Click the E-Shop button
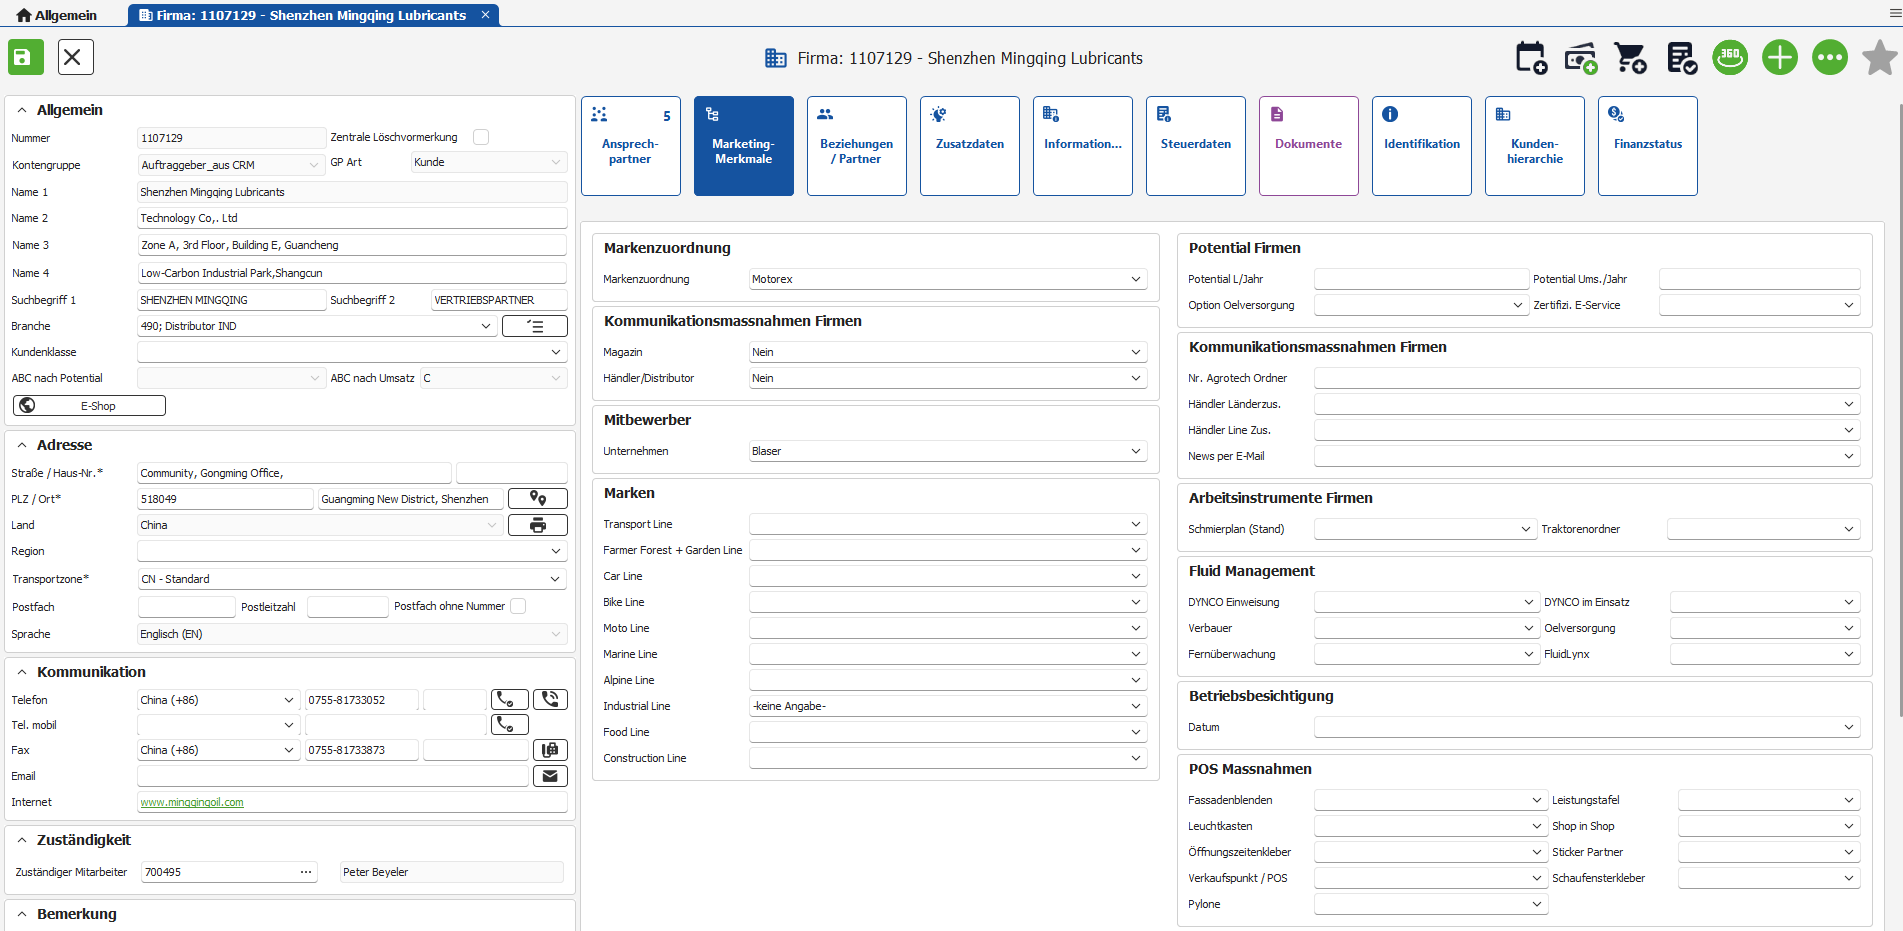 (90, 405)
